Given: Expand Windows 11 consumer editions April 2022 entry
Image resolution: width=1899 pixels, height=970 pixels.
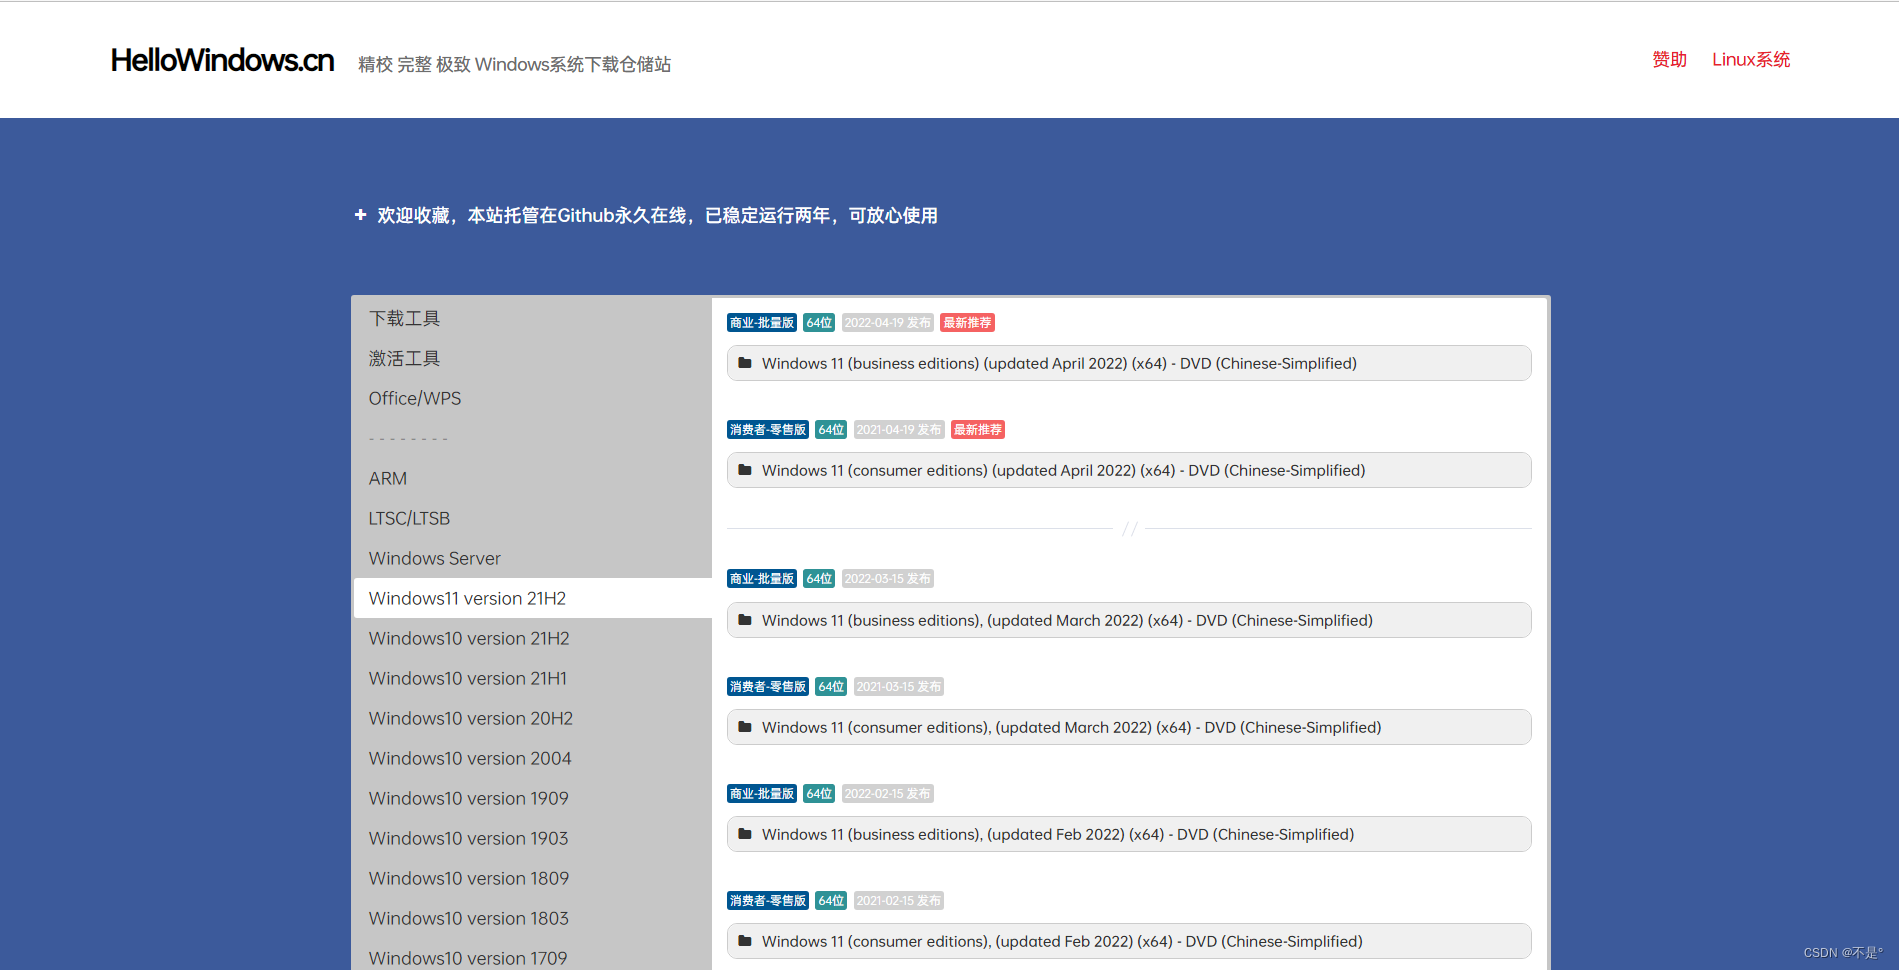Looking at the screenshot, I should (x=1129, y=470).
